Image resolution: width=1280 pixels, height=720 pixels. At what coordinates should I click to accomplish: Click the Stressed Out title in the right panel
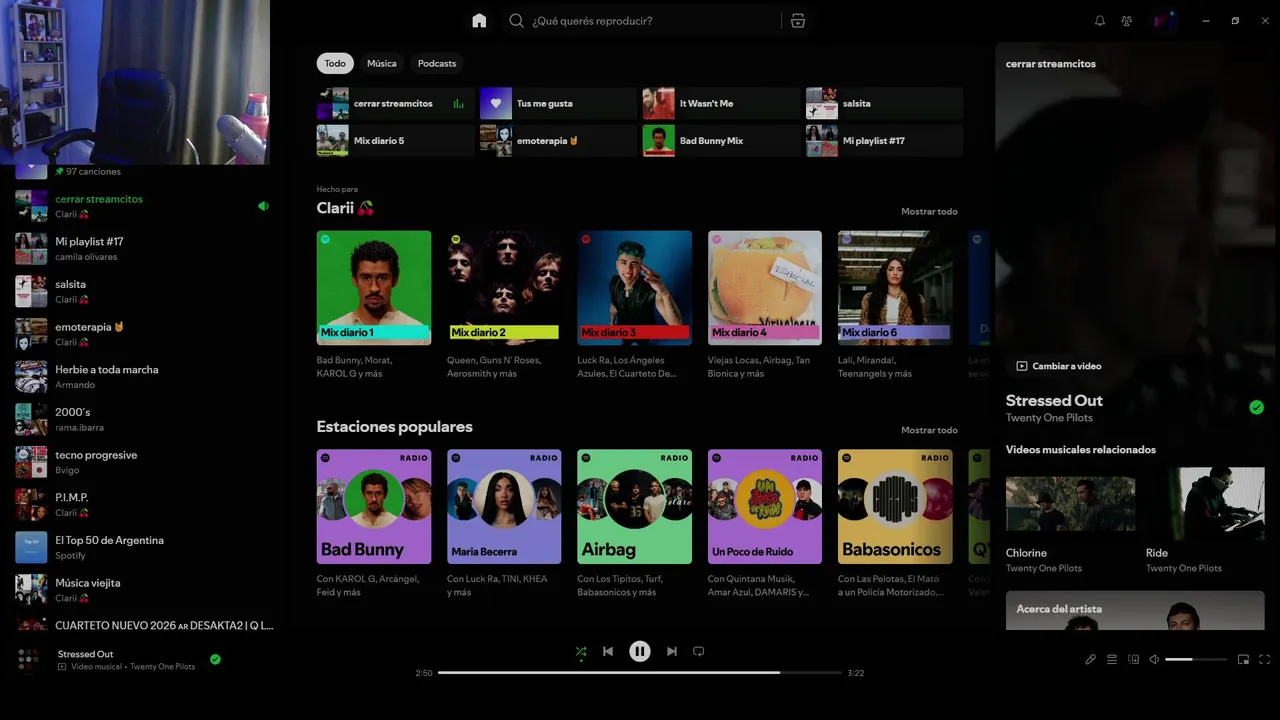coord(1054,400)
